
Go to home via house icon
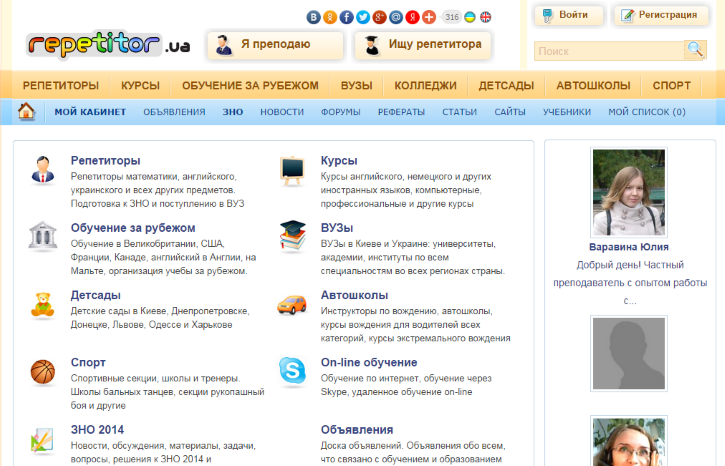click(26, 111)
